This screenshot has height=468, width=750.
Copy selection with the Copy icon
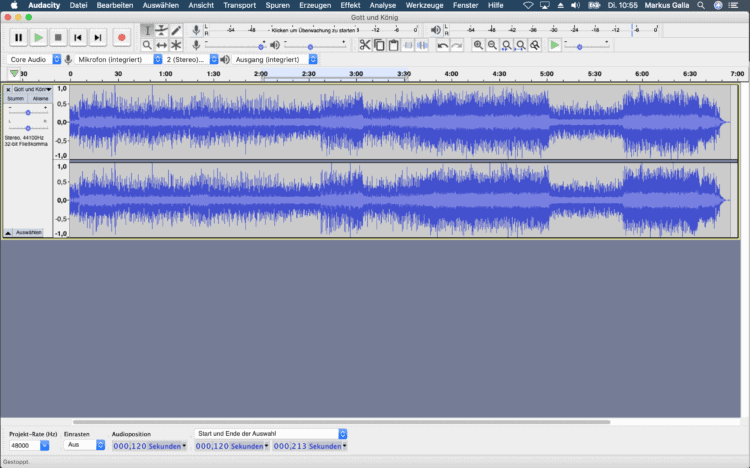tap(379, 45)
